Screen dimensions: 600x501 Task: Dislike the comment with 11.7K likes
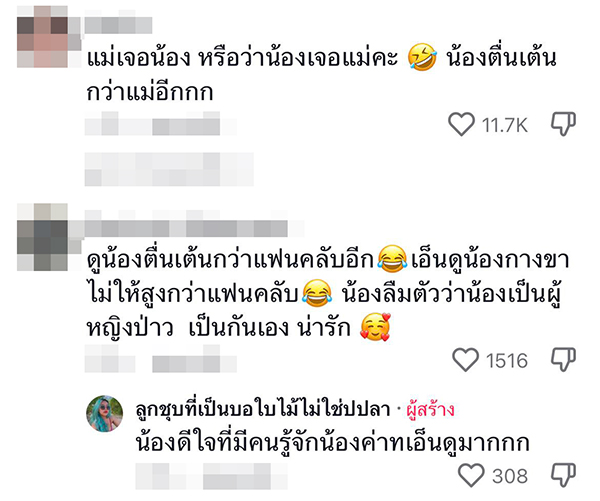point(563,124)
